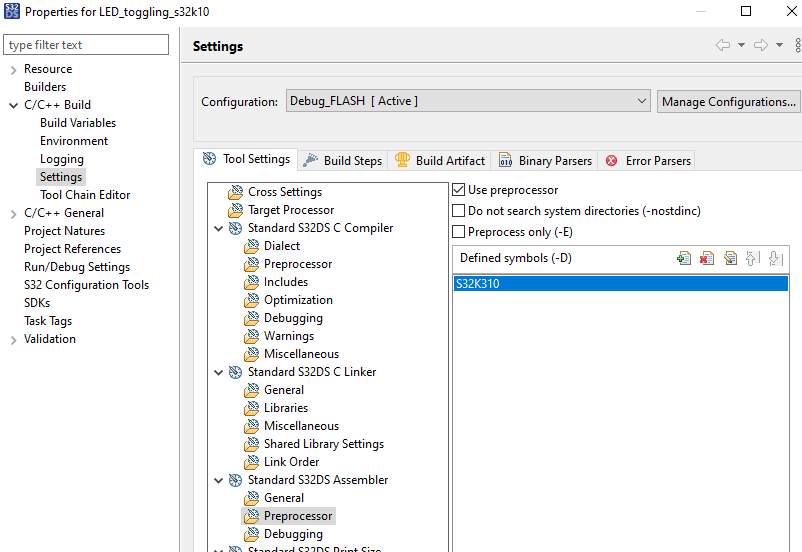Image resolution: width=802 pixels, height=552 pixels.
Task: Select Build Variables tree item
Action: (x=78, y=123)
